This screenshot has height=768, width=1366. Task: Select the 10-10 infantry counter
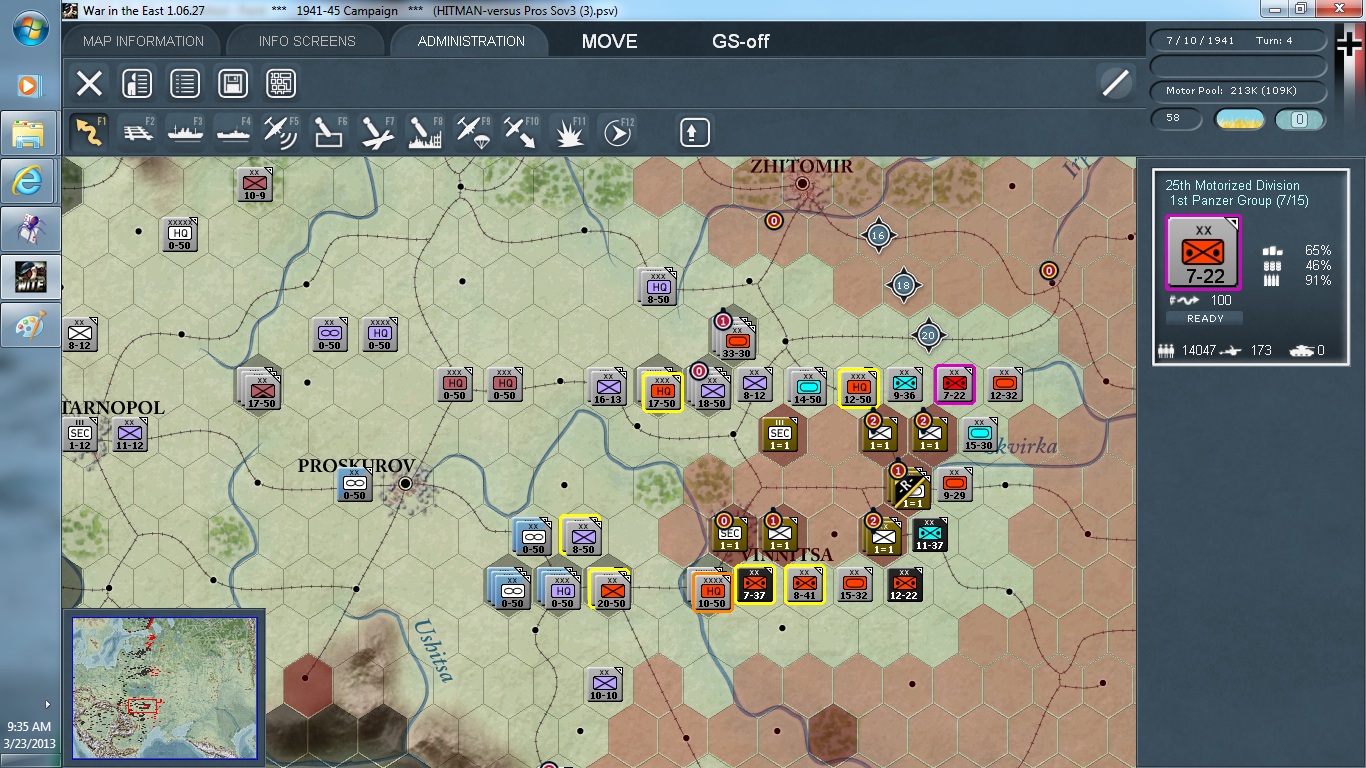coord(603,685)
